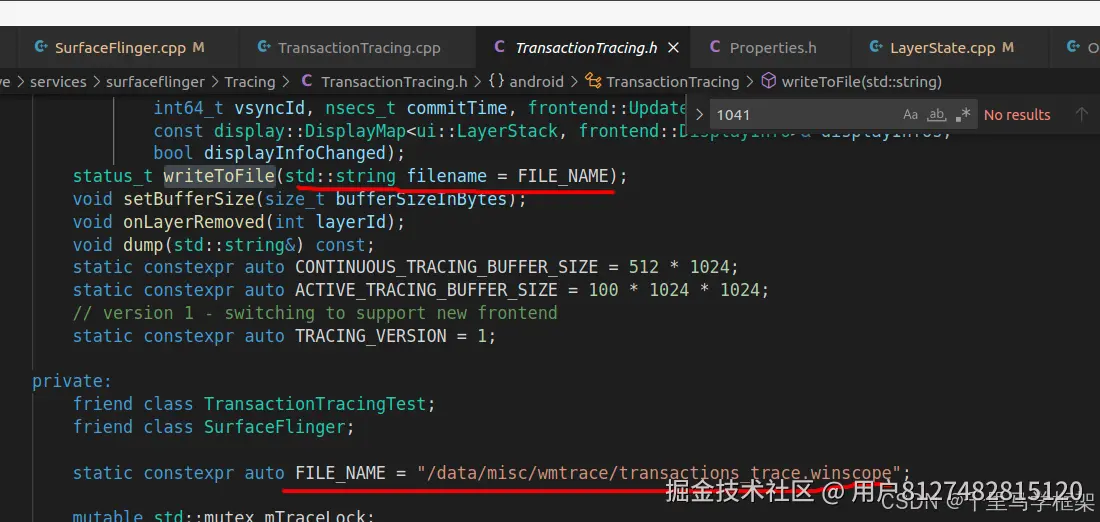Switch to the SurfaceFlinger.cpp tab

[119, 48]
